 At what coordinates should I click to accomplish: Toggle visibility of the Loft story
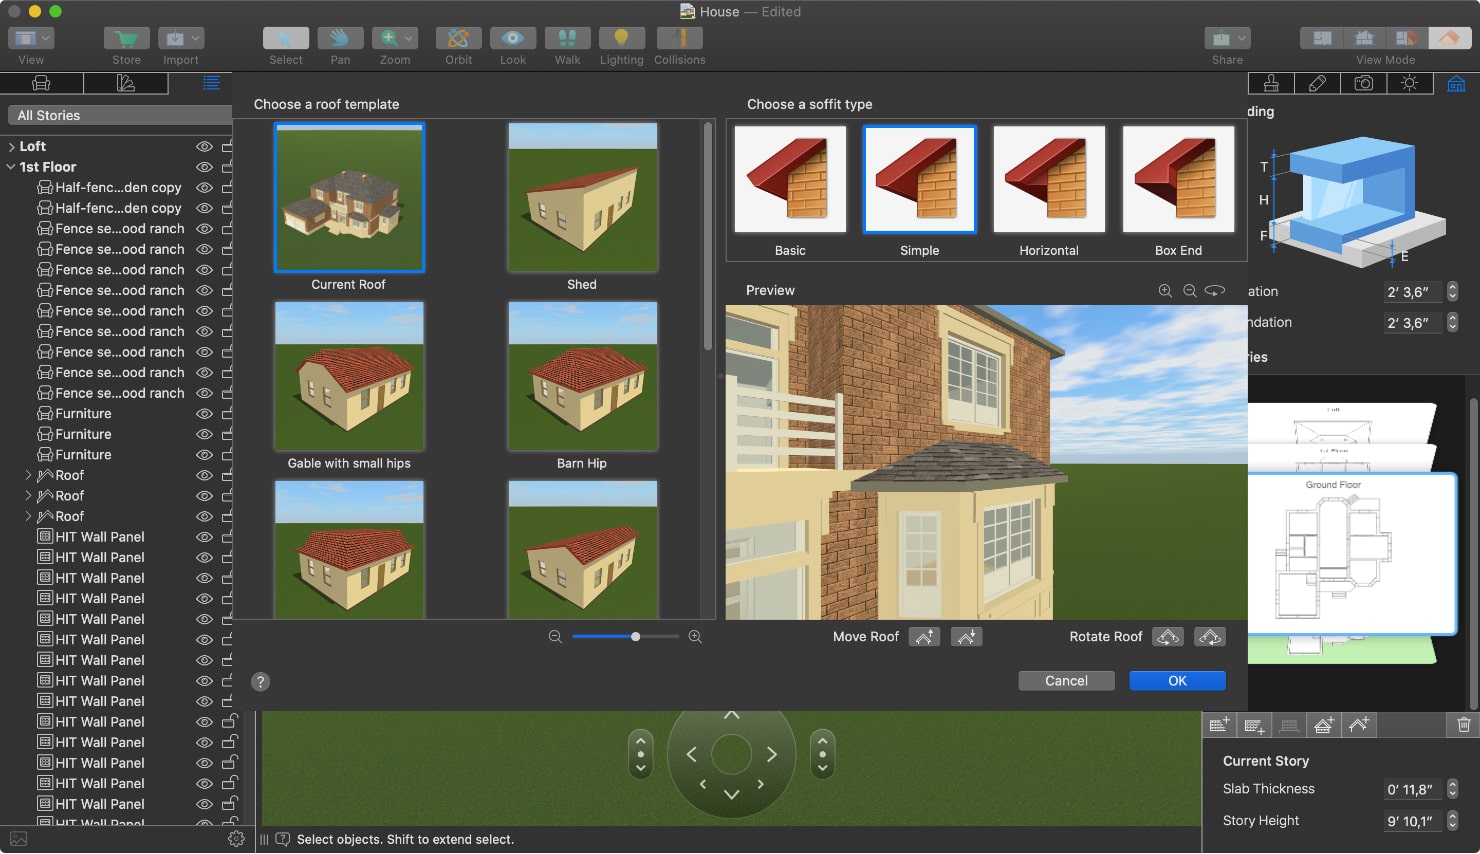[203, 145]
